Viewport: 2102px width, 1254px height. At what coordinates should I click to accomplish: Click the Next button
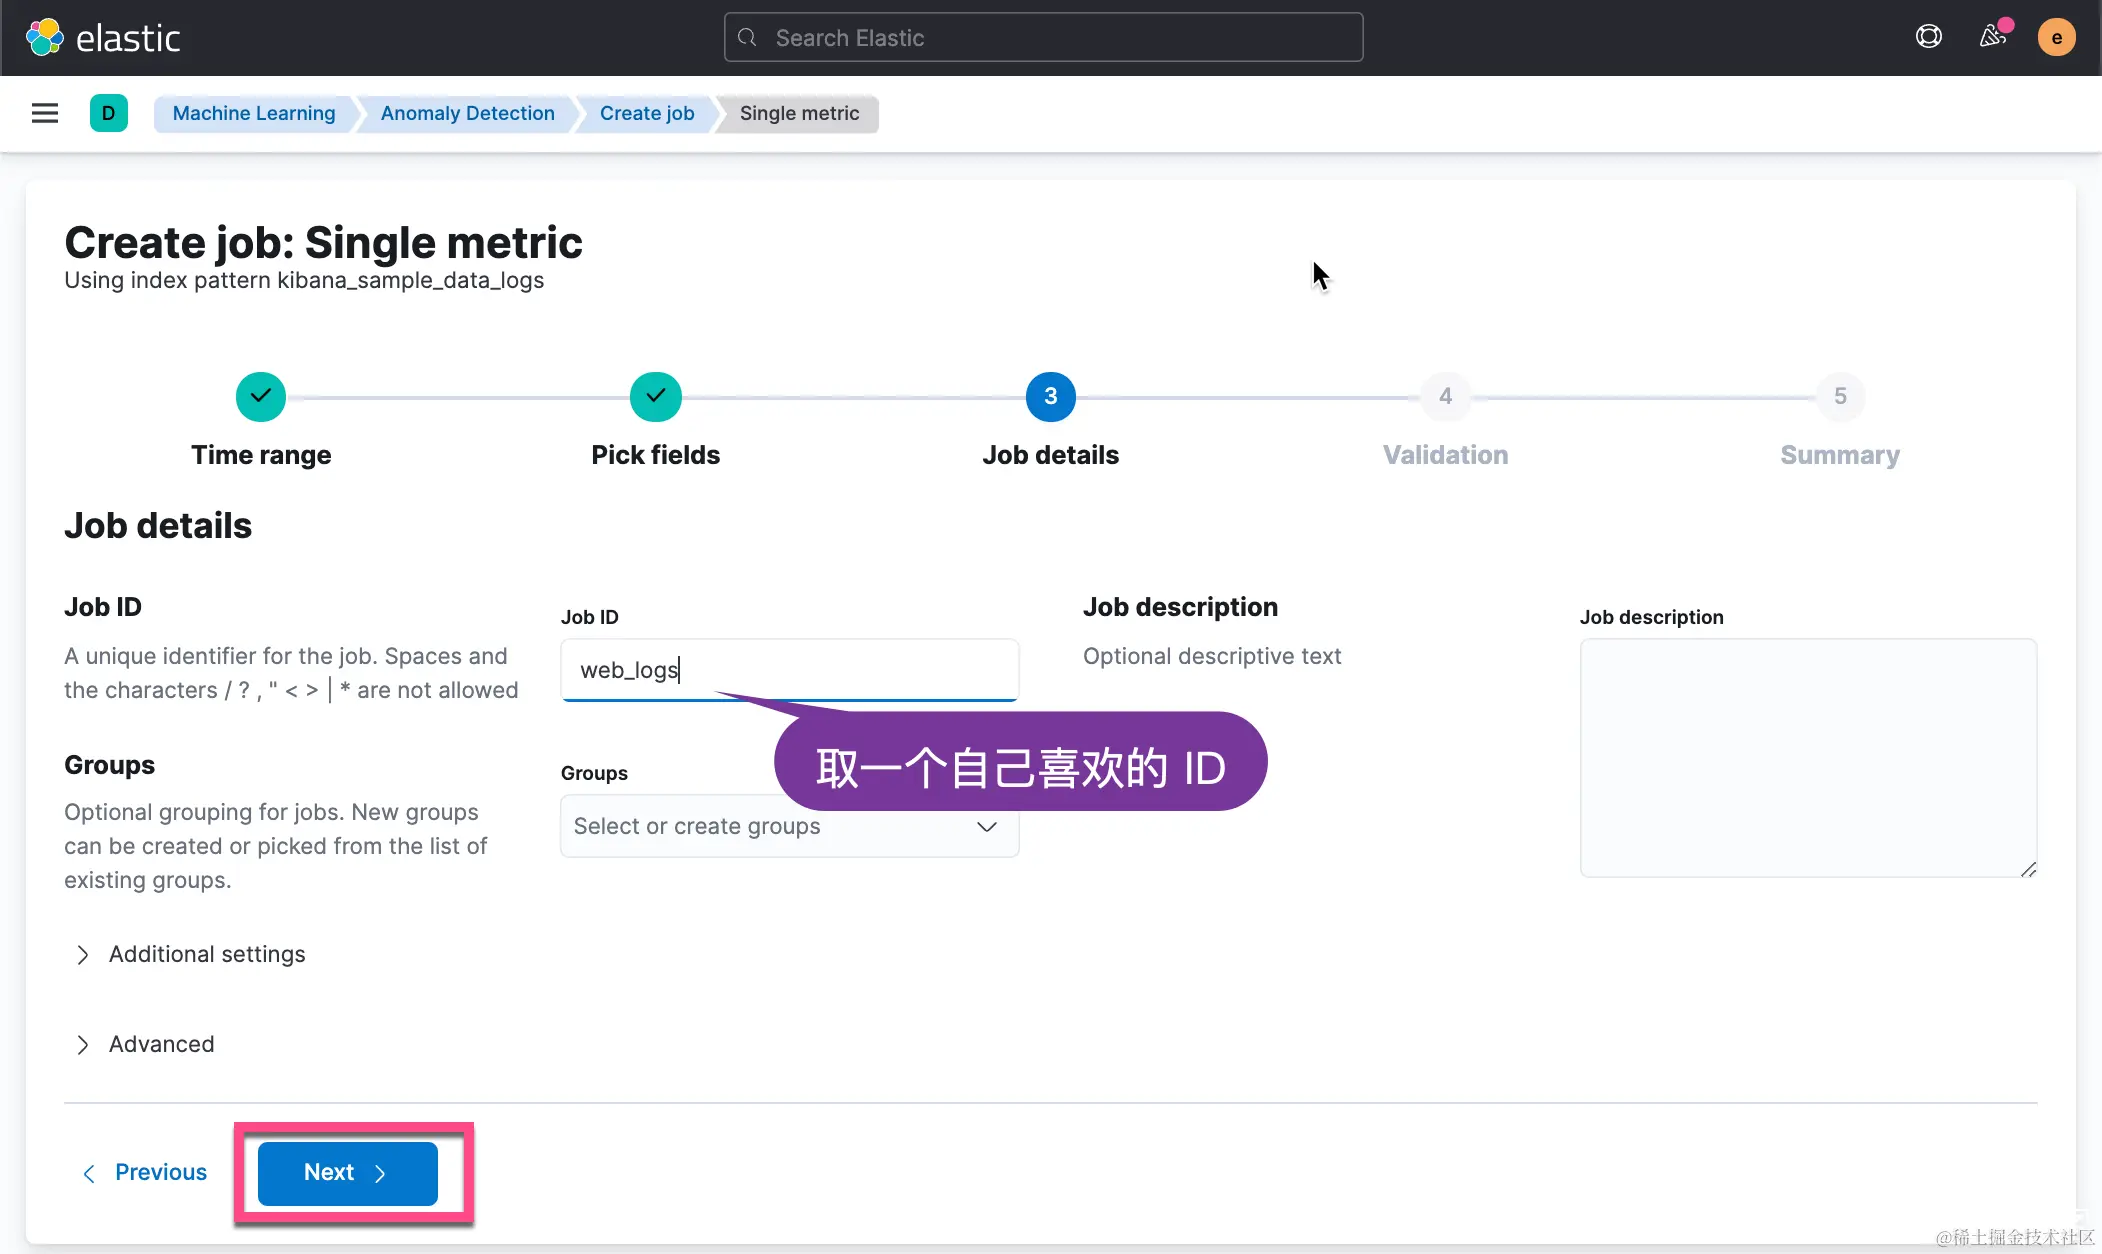347,1173
